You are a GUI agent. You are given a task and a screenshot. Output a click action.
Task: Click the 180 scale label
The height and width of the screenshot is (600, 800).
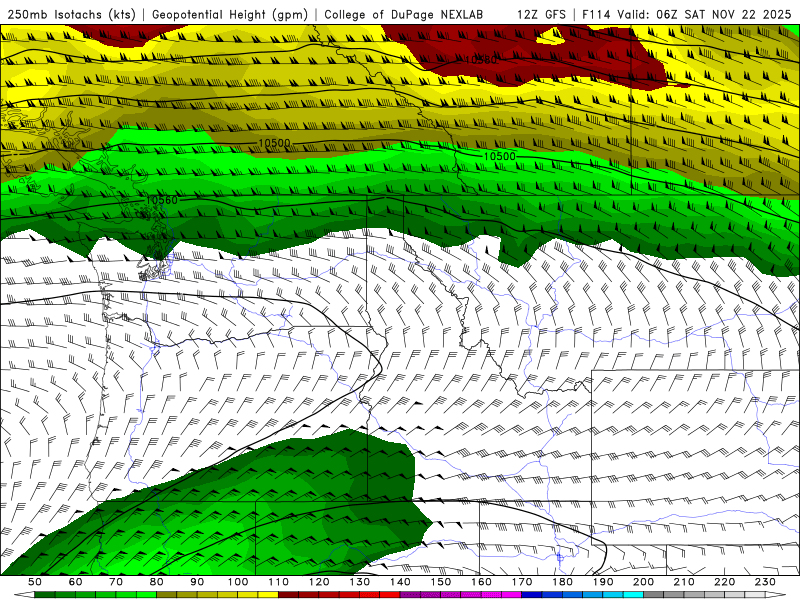click(x=562, y=582)
